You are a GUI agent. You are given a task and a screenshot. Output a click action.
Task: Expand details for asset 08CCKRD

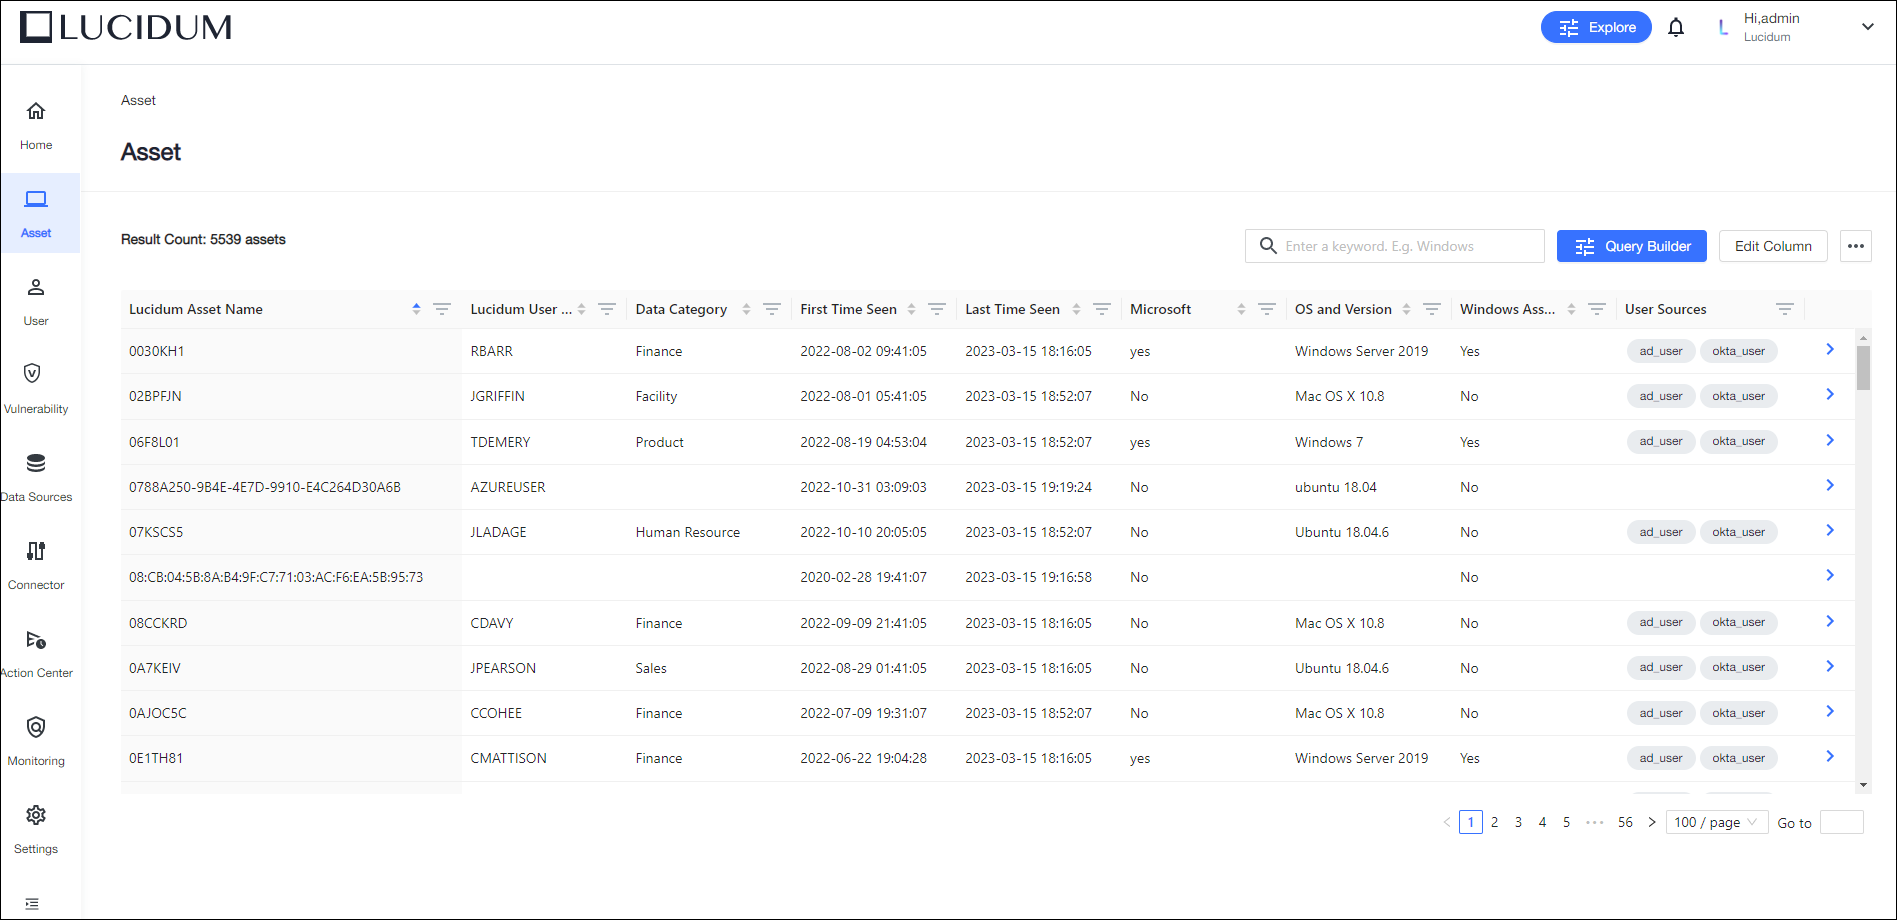click(x=1830, y=621)
